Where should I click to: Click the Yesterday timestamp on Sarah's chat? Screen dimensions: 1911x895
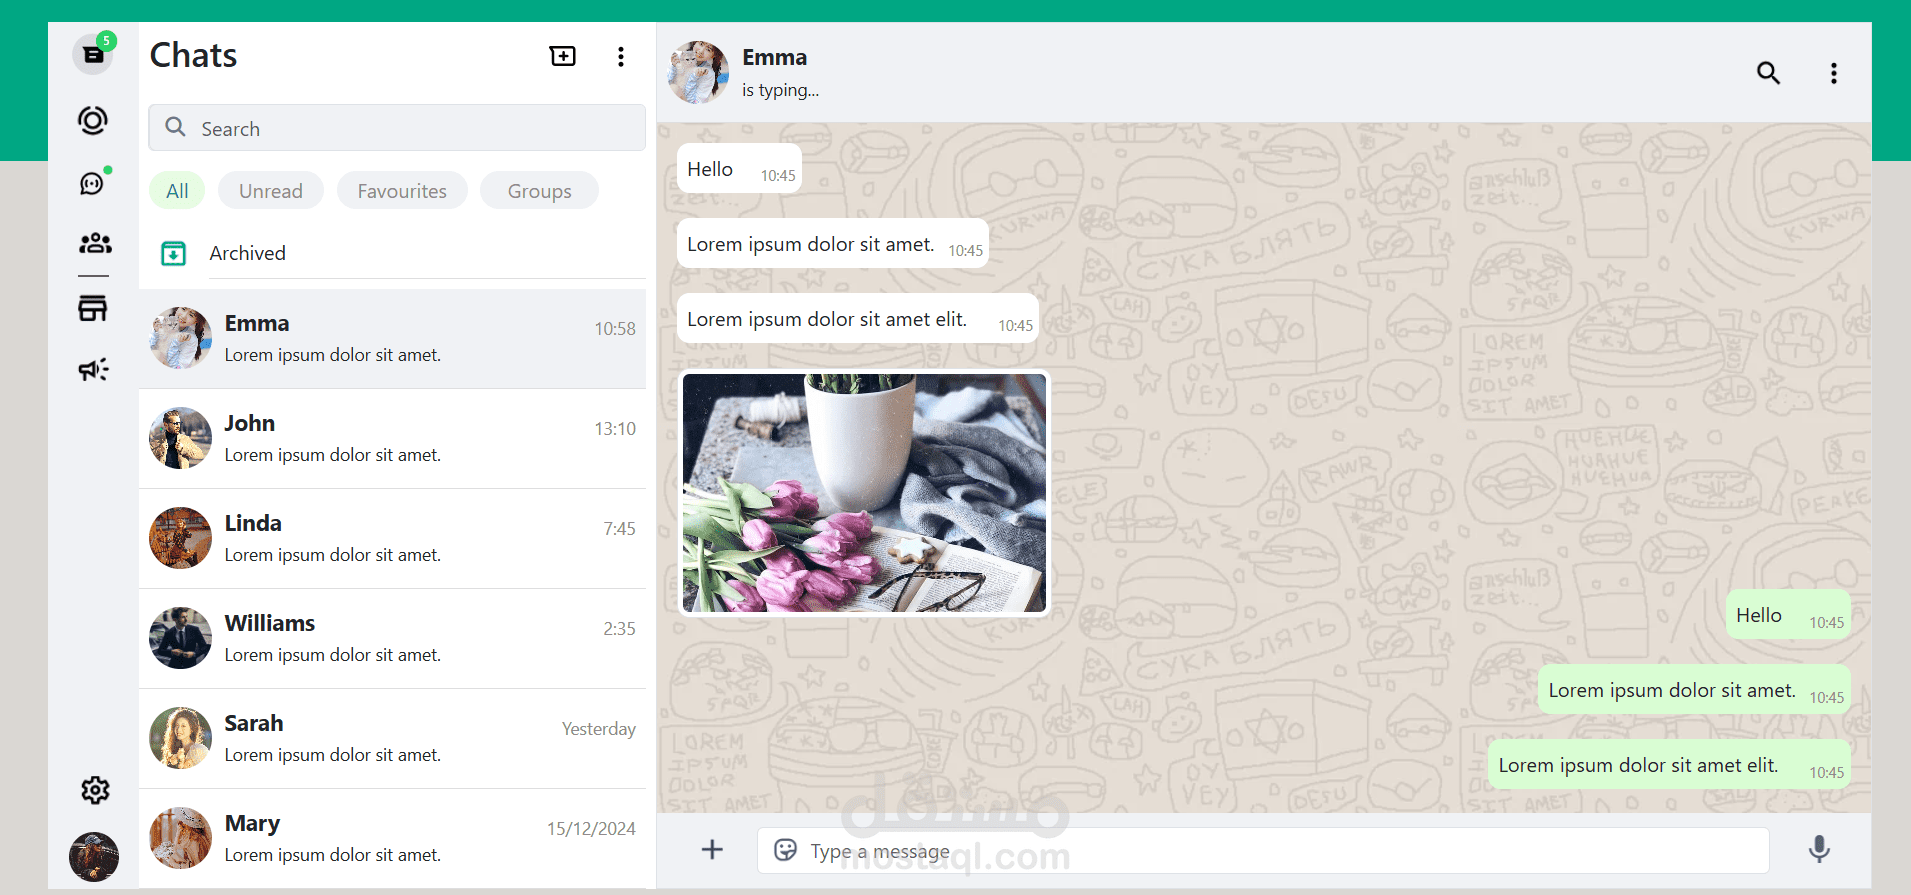pyautogui.click(x=598, y=729)
